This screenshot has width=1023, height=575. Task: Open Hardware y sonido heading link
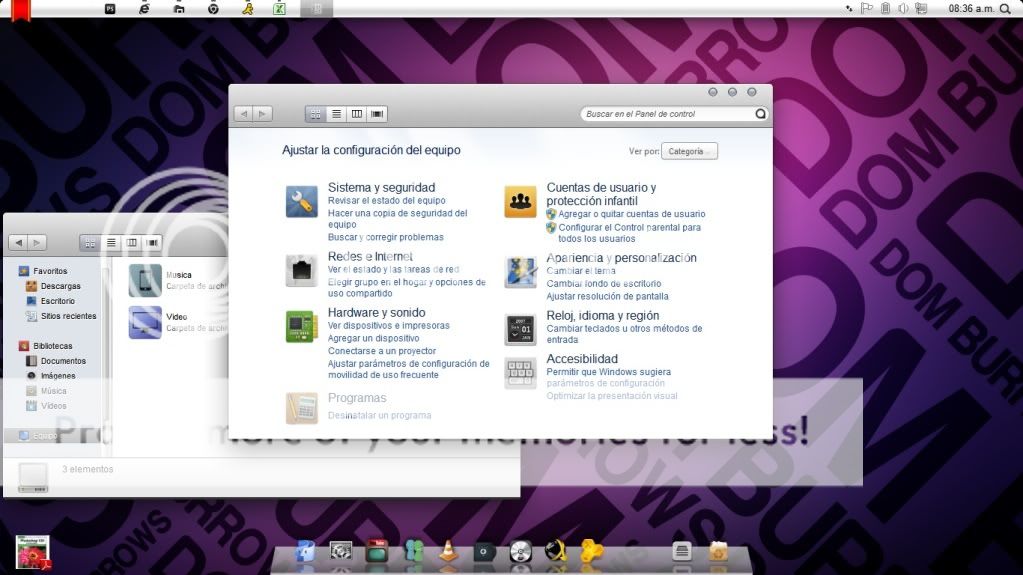click(x=376, y=313)
